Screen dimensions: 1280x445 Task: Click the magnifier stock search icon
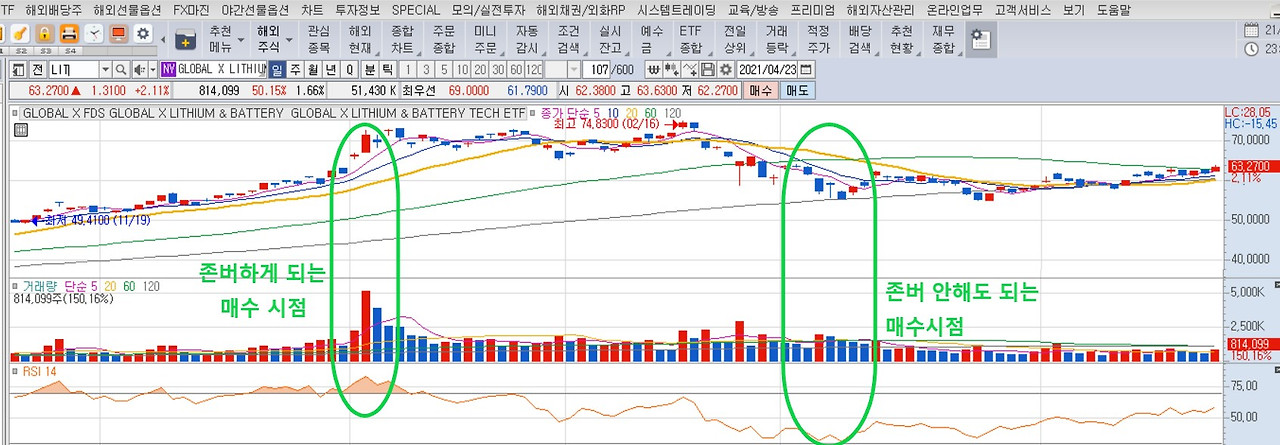(x=121, y=70)
